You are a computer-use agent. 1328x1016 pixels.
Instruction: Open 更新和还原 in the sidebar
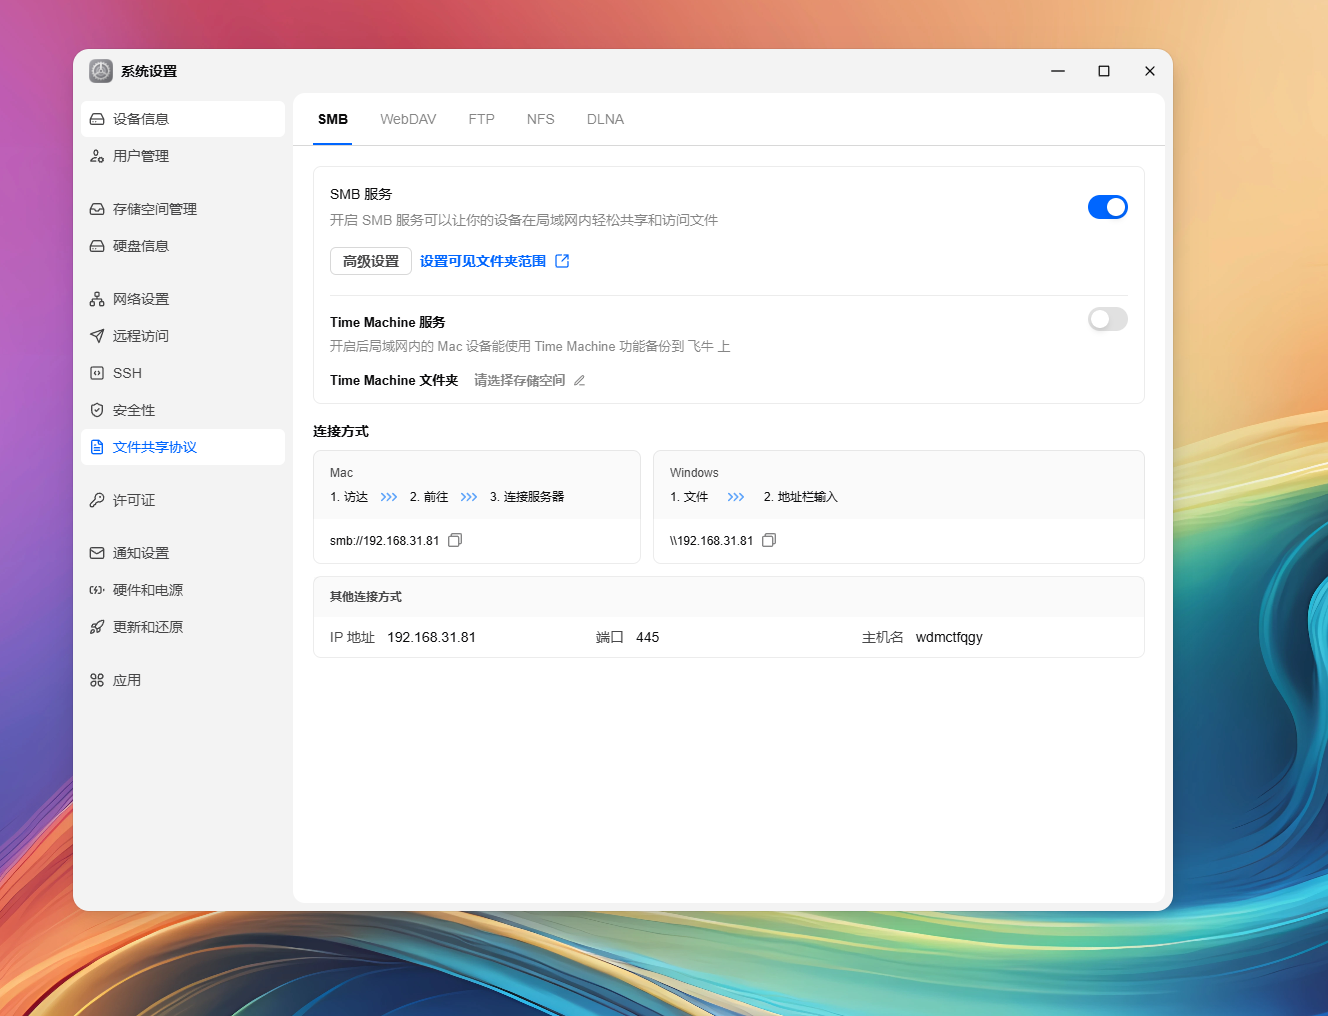click(183, 627)
